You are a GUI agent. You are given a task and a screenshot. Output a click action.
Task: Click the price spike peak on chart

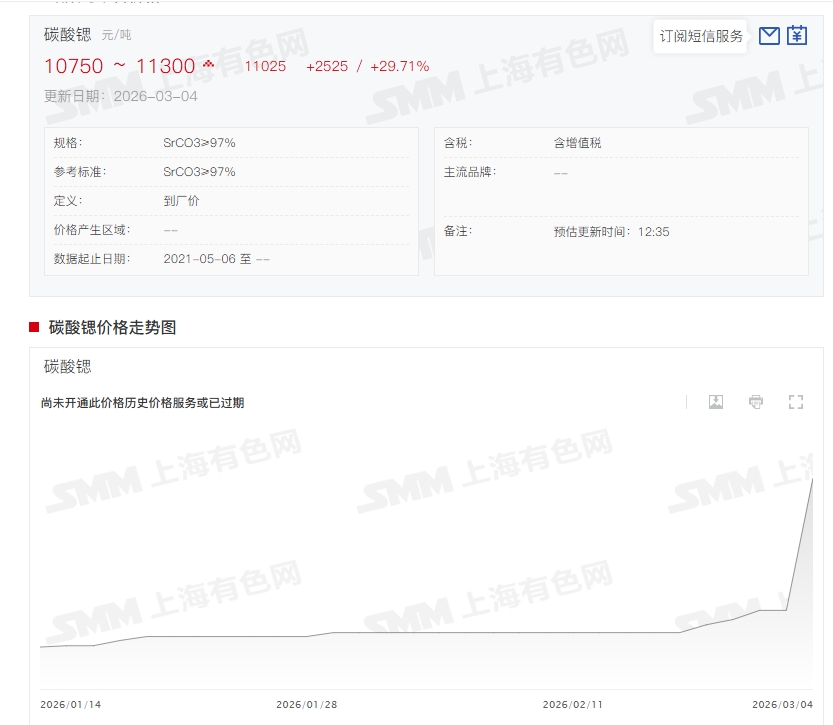812,480
